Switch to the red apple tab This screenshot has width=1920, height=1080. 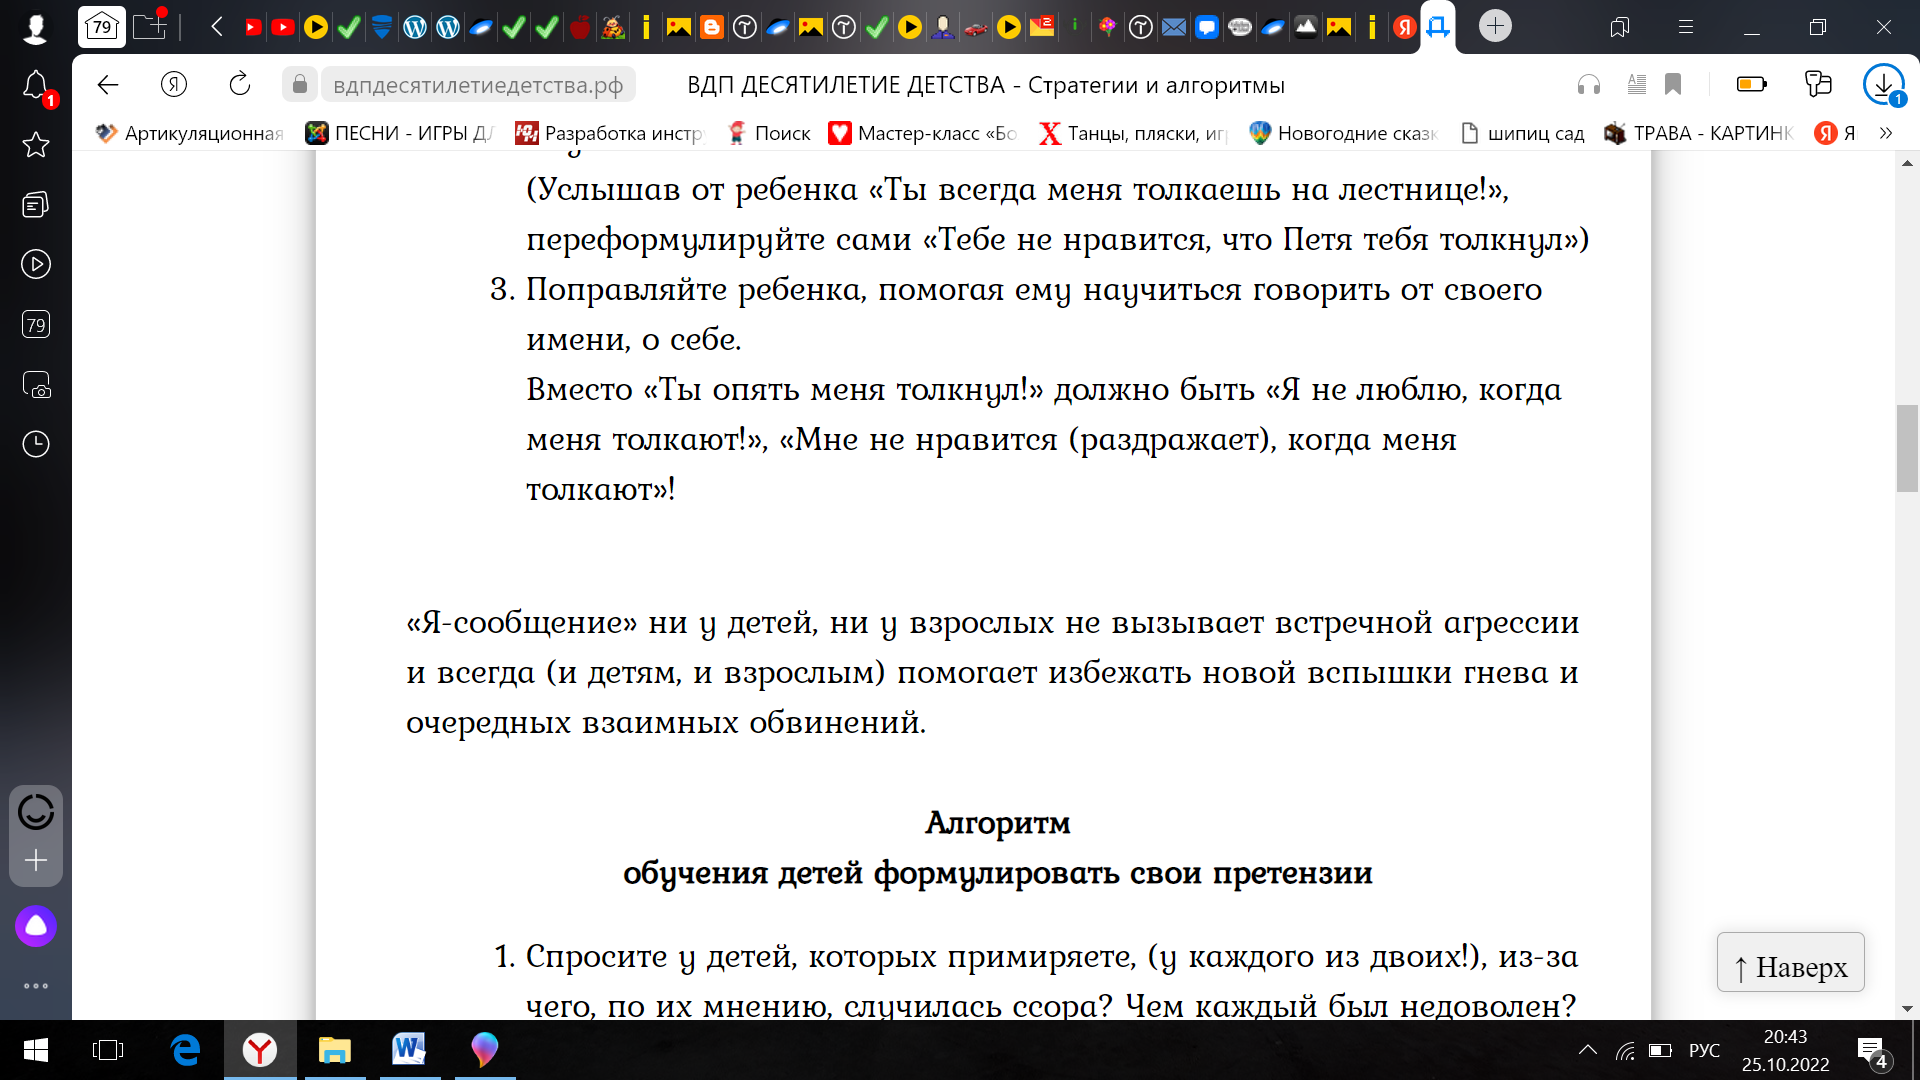(580, 27)
